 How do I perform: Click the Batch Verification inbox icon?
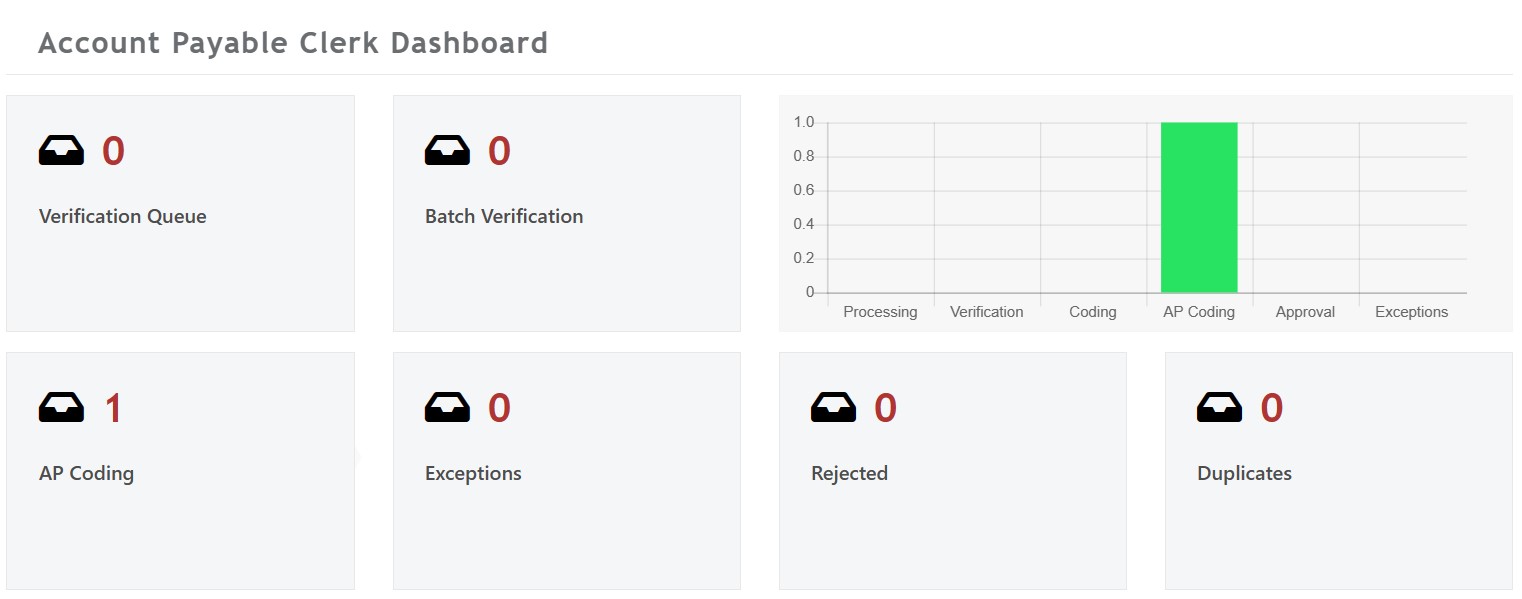(448, 150)
